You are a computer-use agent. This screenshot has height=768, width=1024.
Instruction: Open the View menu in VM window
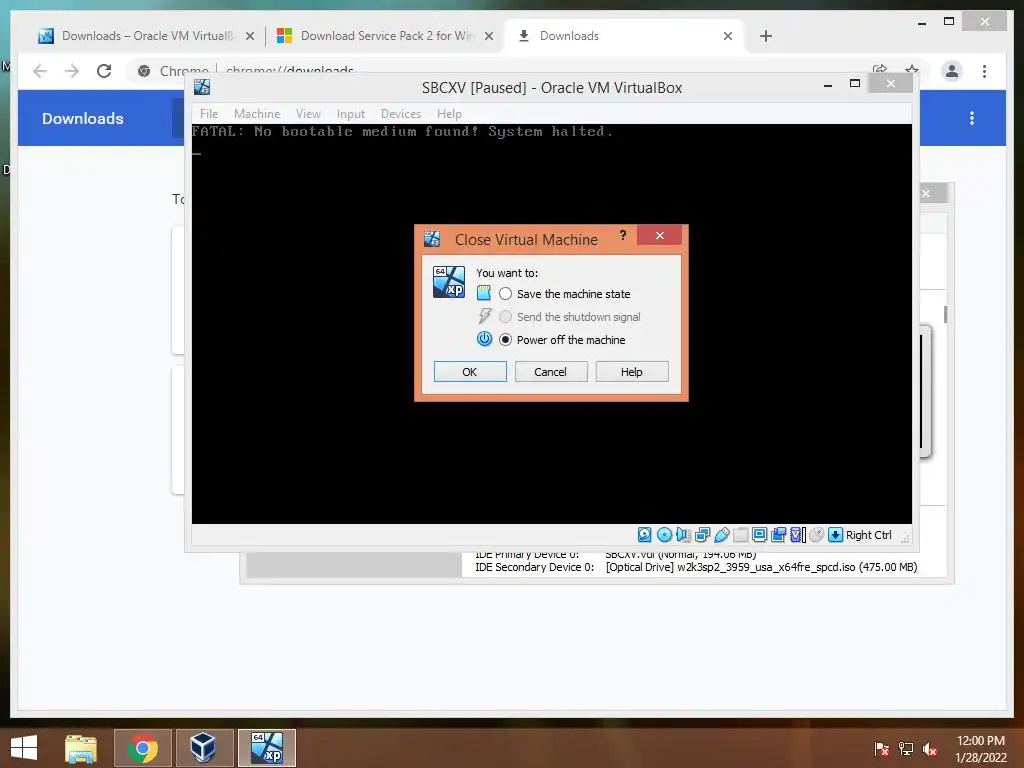[308, 114]
